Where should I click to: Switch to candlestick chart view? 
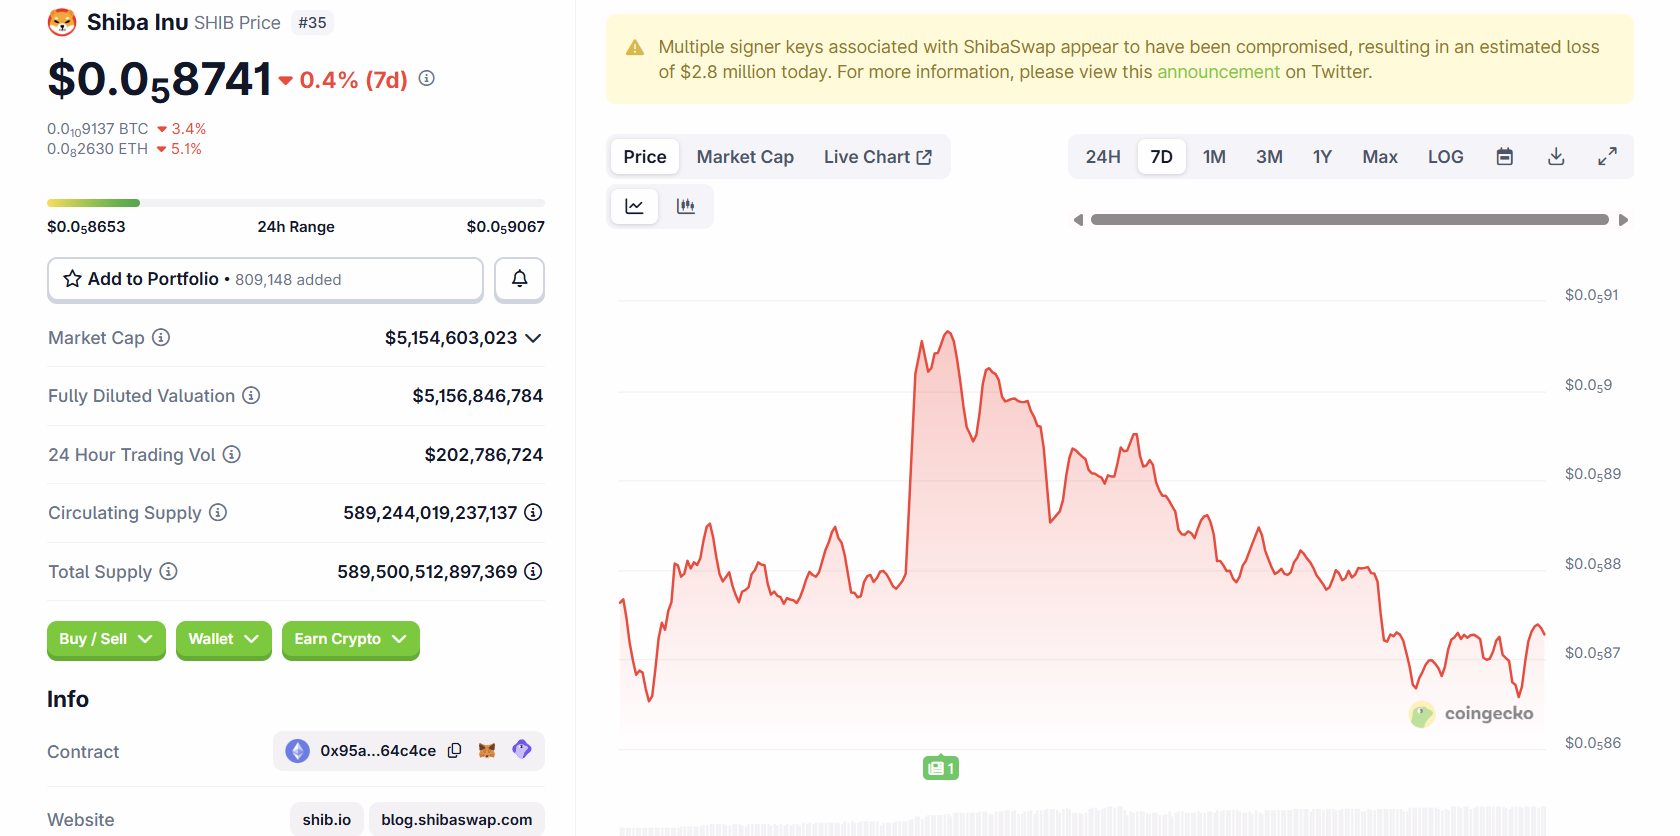click(686, 207)
